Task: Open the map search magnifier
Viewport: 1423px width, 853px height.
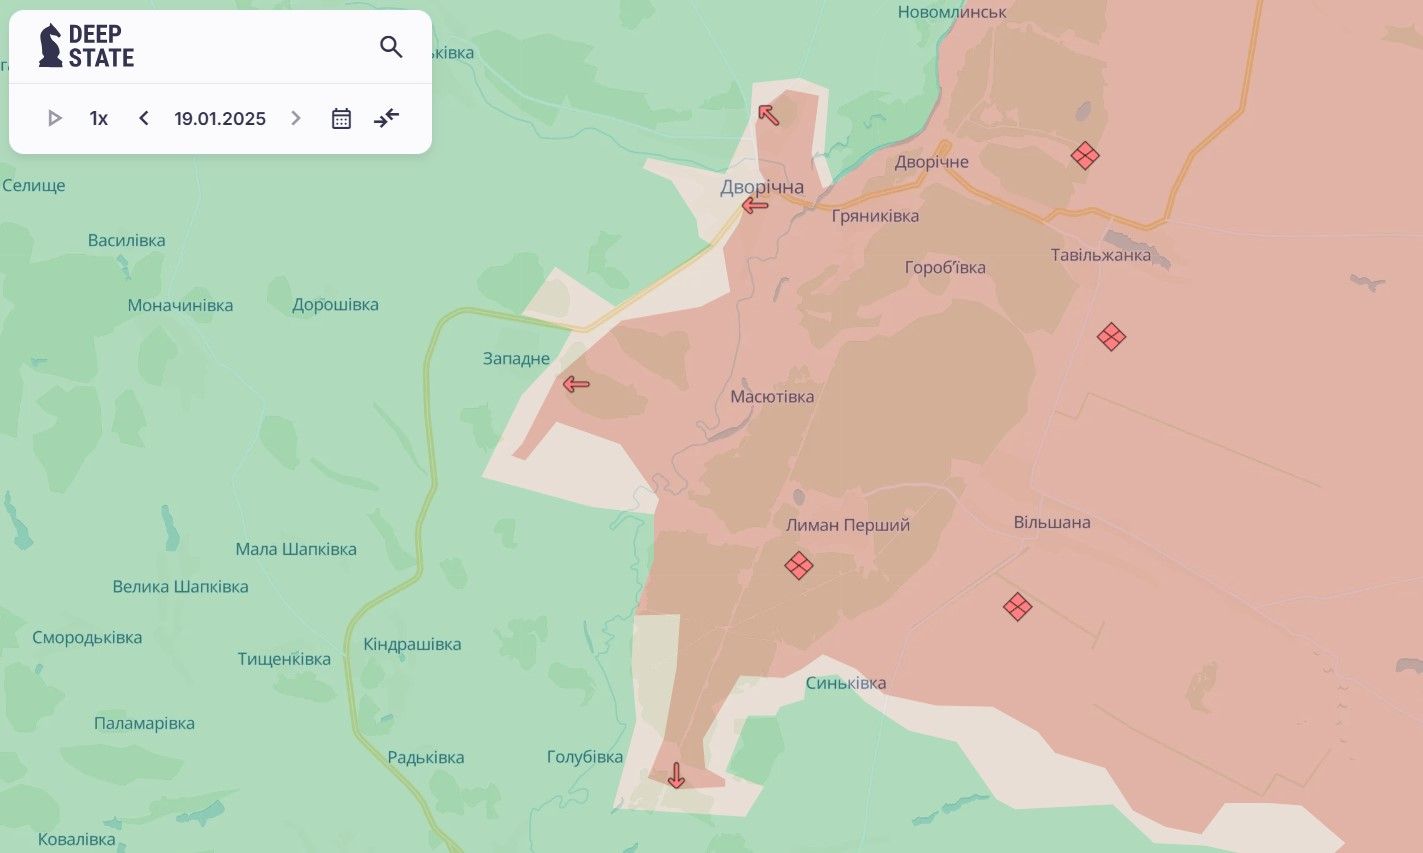Action: coord(391,47)
